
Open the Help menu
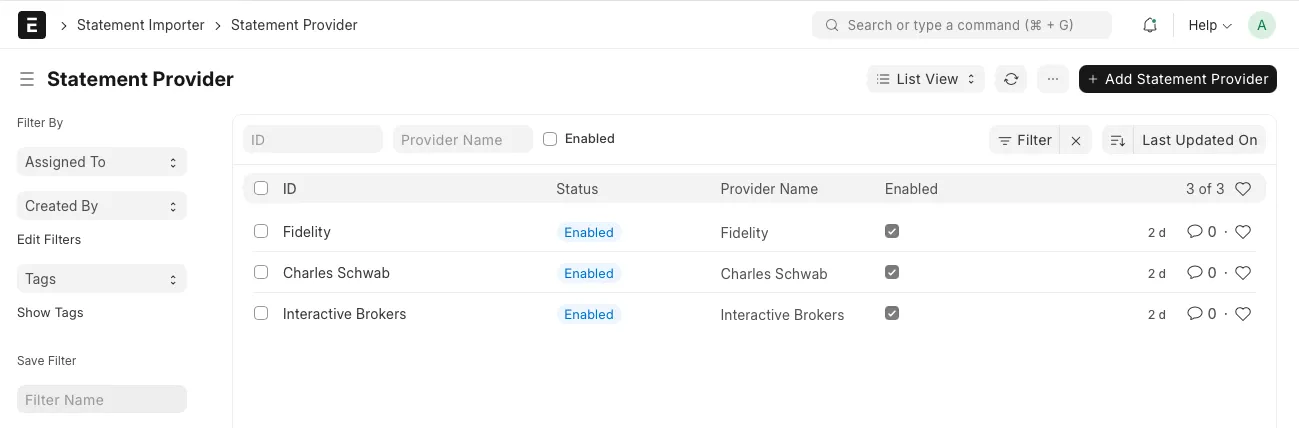tap(1209, 25)
